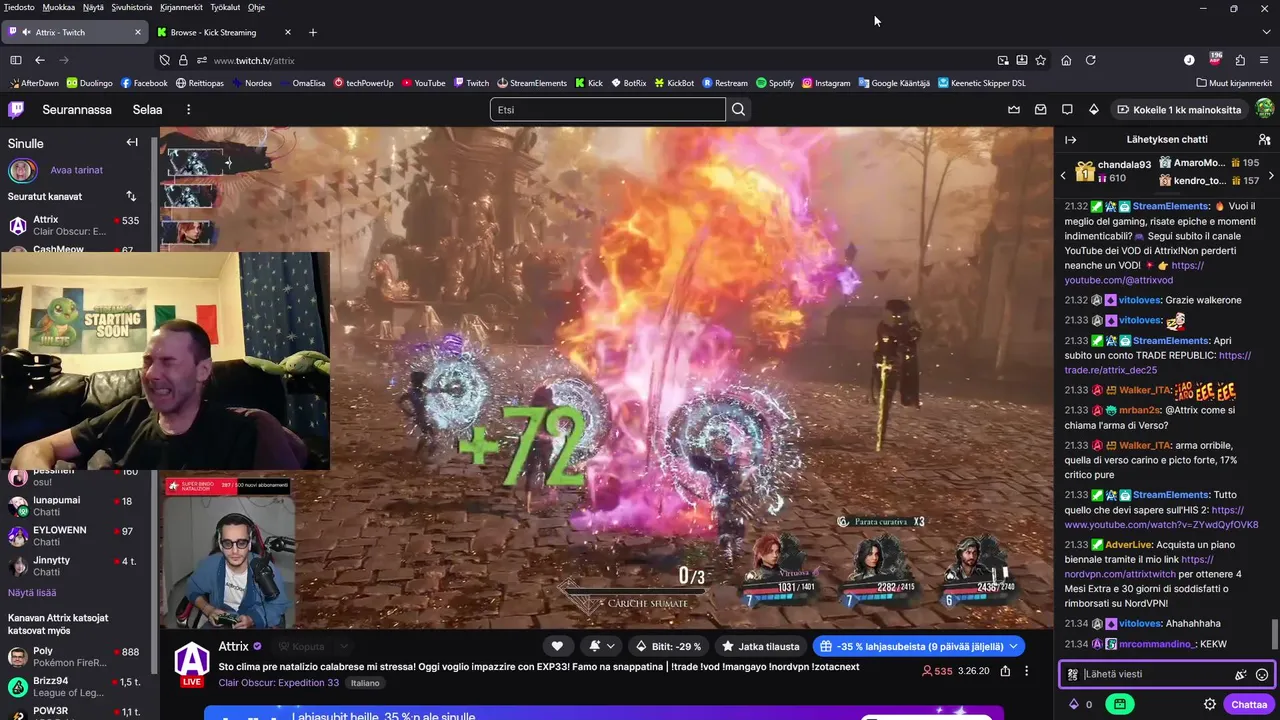The image size is (1280, 720).
Task: Bookmark this page with the star
Action: click(1040, 60)
